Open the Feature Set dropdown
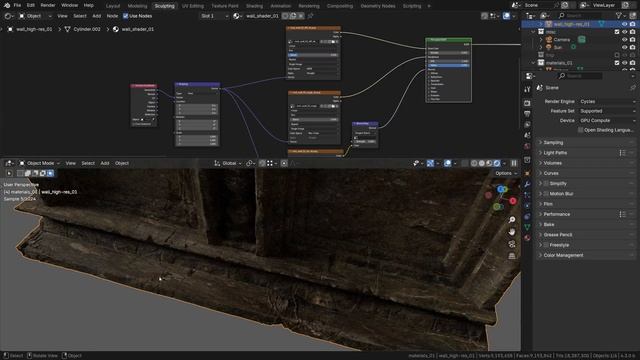 [x=607, y=111]
